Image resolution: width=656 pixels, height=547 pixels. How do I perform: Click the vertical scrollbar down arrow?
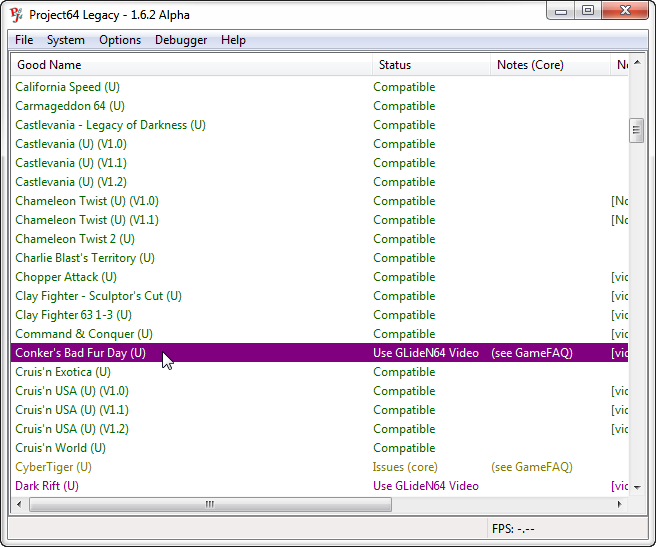point(637,487)
